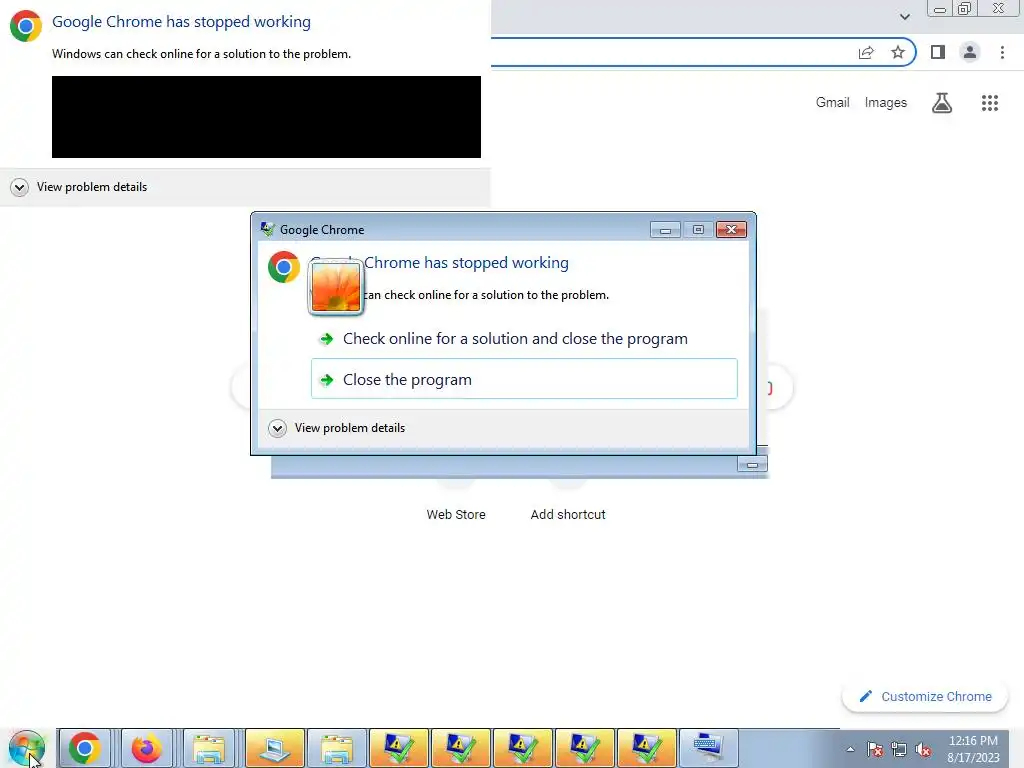This screenshot has height=768, width=1024.
Task: Open the Web Store shortcut
Action: 456,514
